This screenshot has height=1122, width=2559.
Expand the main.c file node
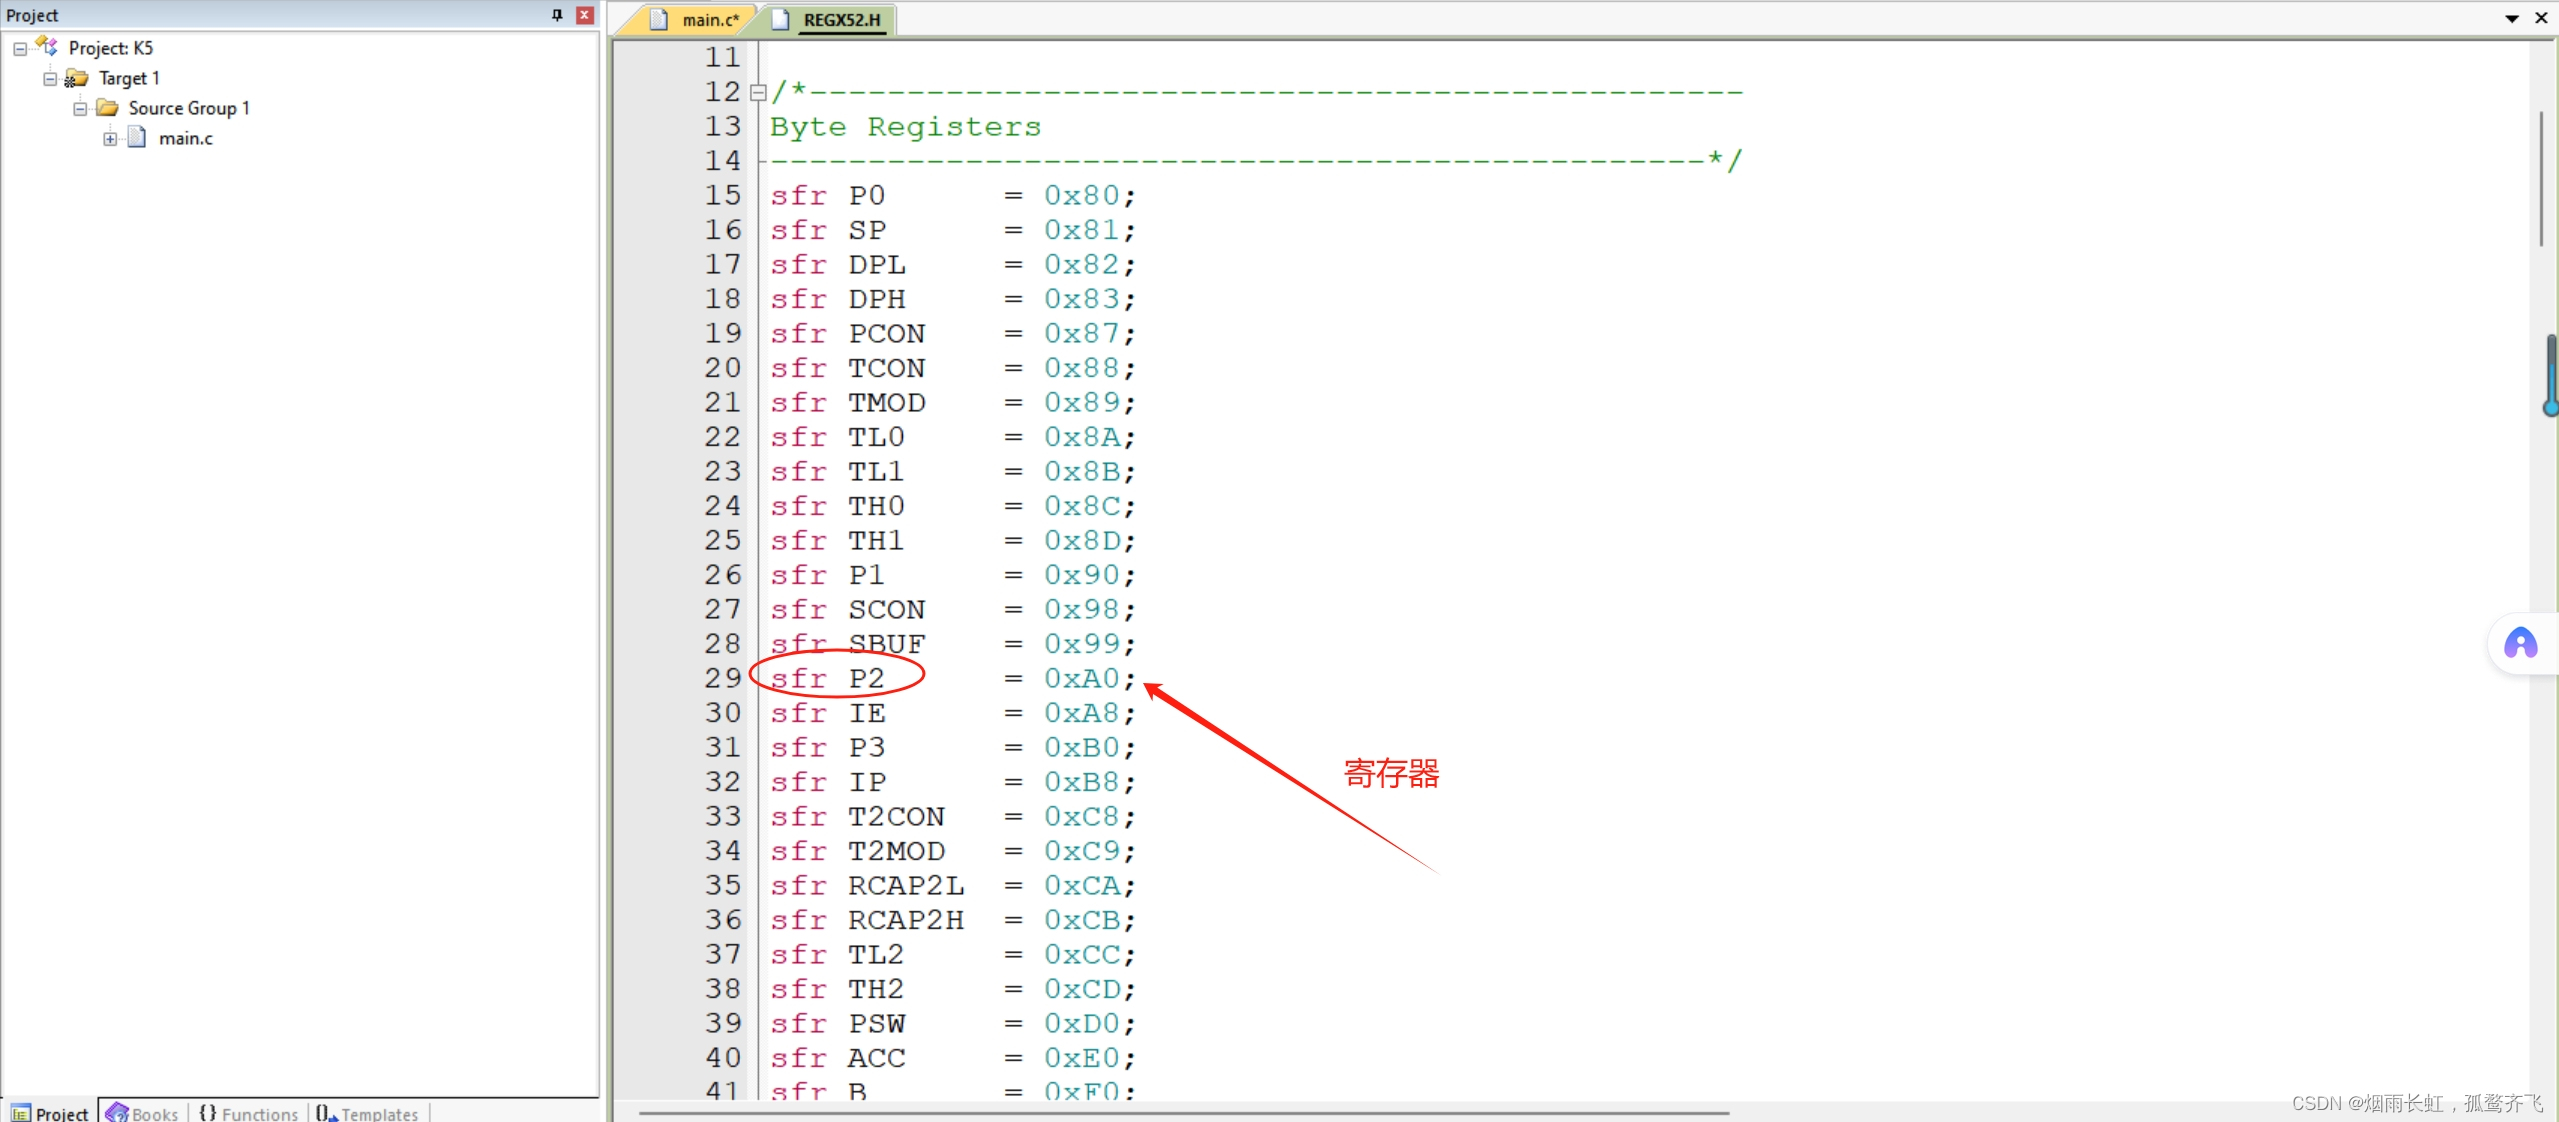pyautogui.click(x=110, y=138)
